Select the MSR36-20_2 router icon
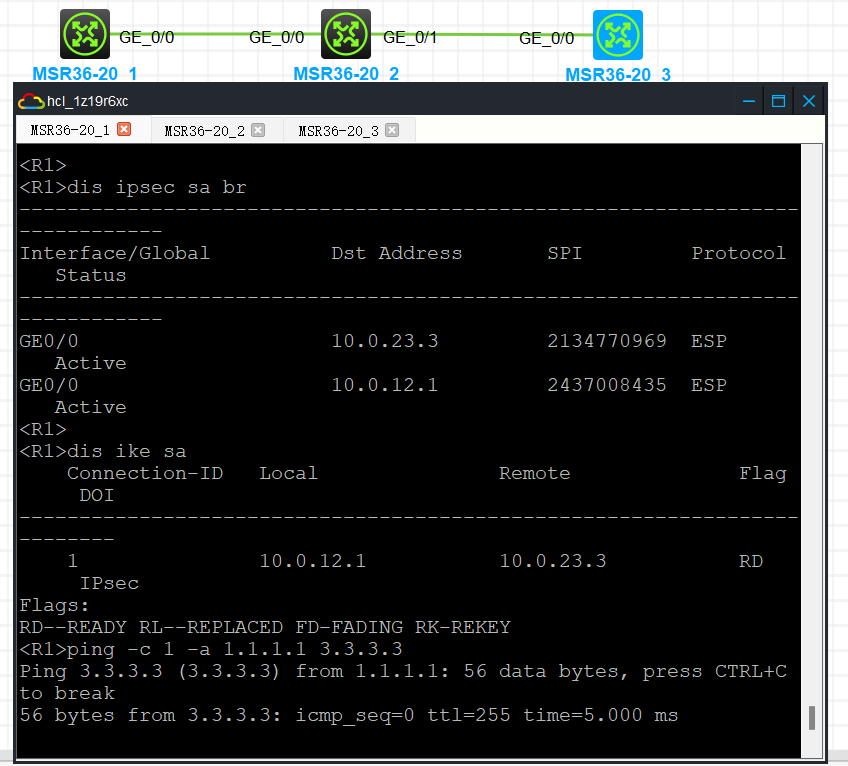The width and height of the screenshot is (848, 766). pos(346,34)
